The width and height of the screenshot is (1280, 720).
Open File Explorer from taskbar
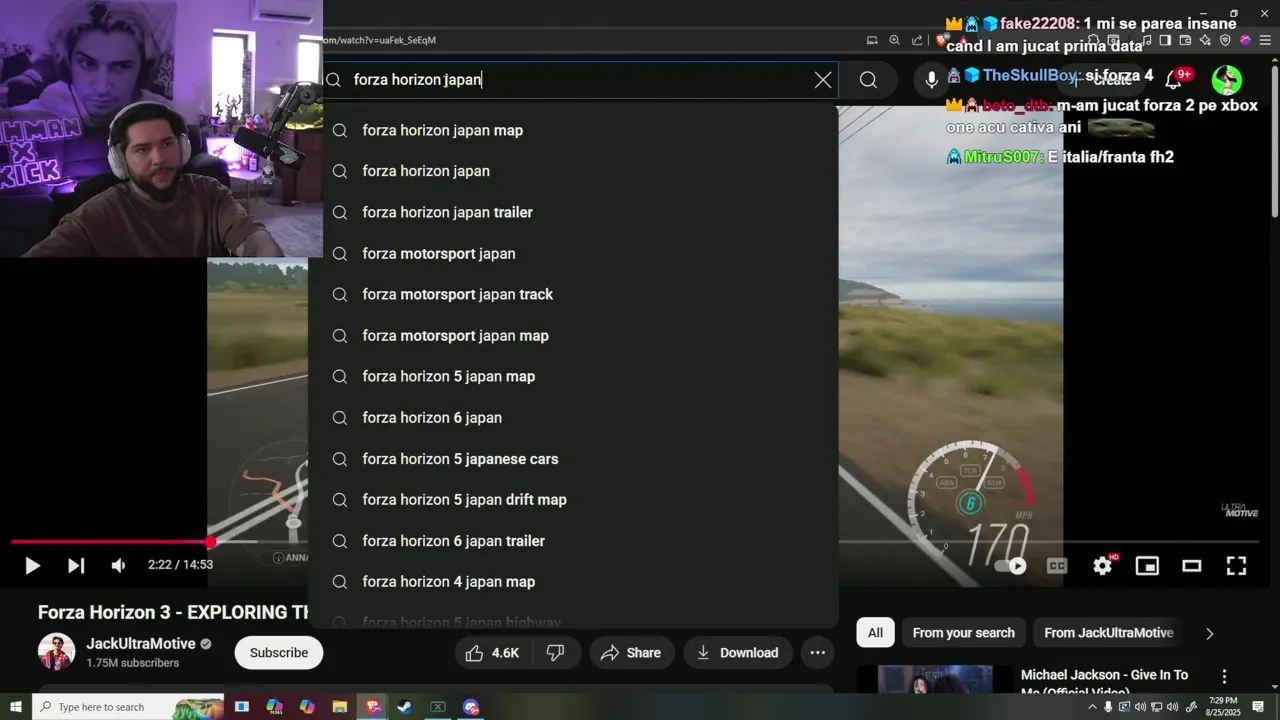[339, 707]
